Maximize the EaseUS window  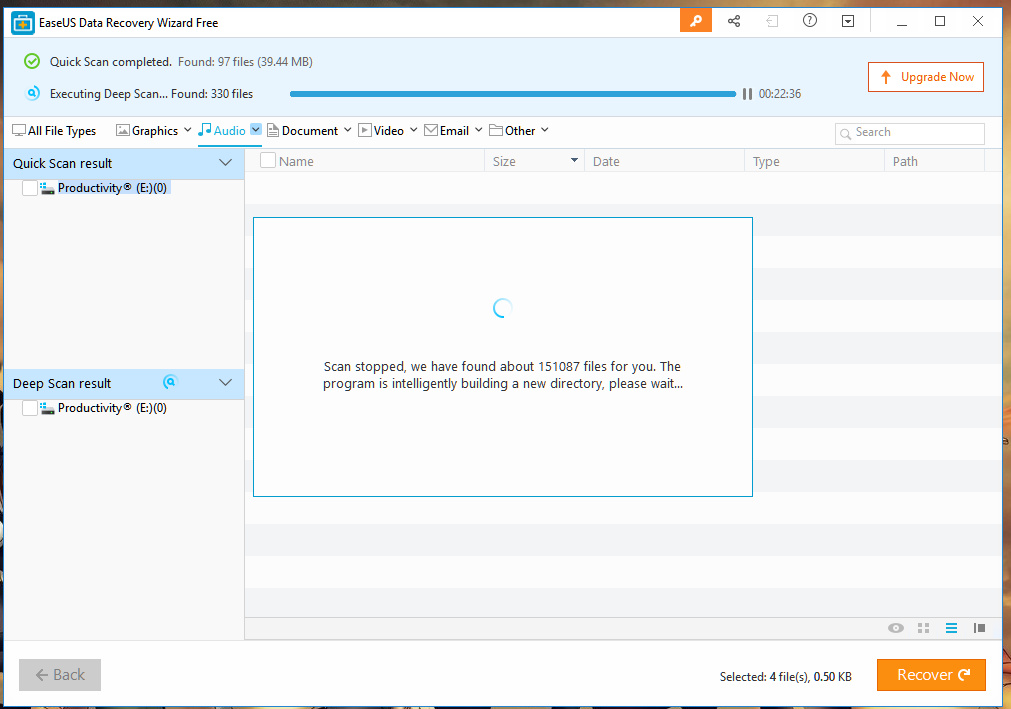coord(940,21)
